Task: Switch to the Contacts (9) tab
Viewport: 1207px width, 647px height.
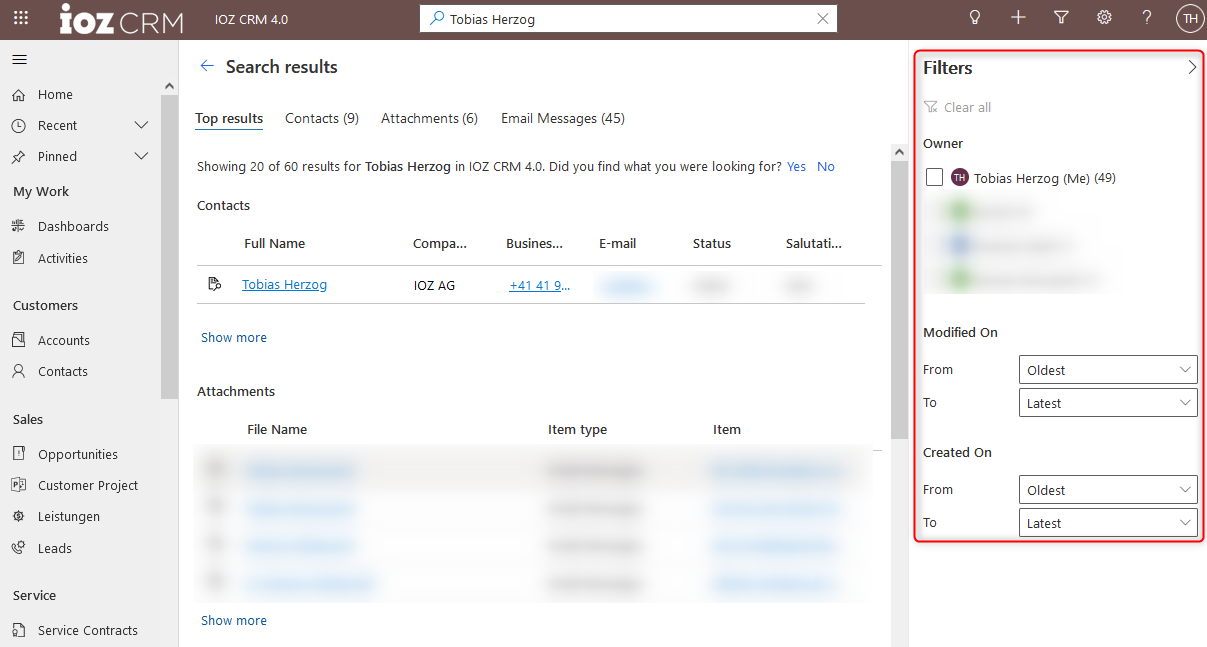Action: (x=322, y=118)
